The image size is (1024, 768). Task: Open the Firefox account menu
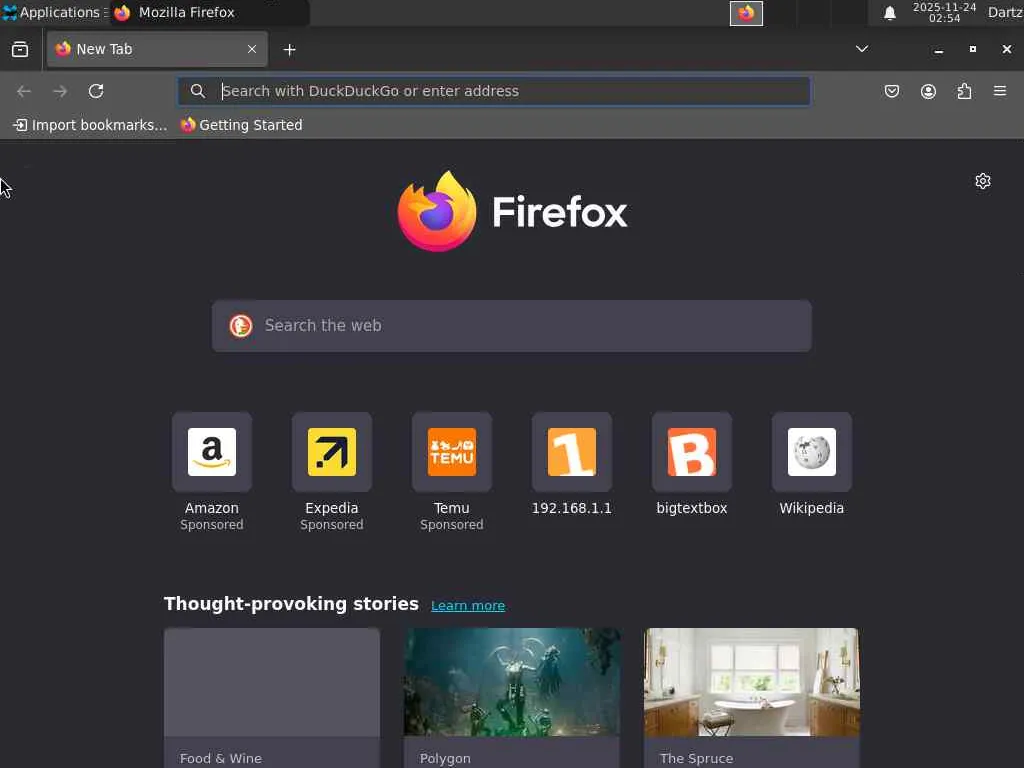[x=928, y=91]
